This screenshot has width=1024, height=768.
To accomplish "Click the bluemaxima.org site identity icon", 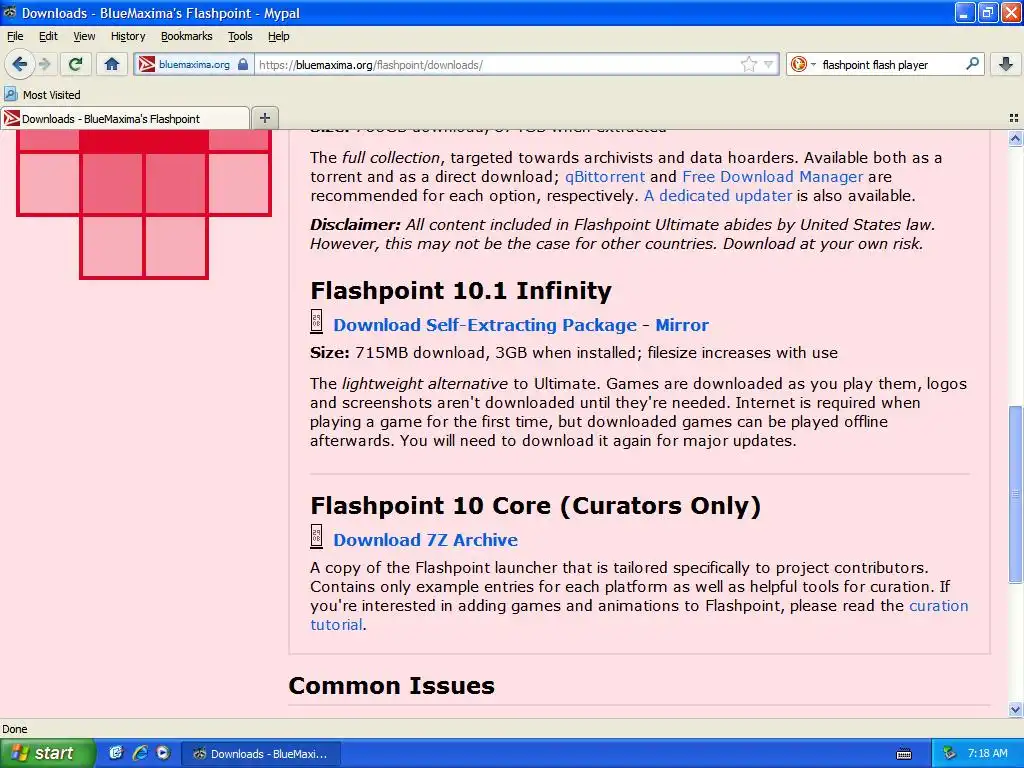I will tap(147, 64).
